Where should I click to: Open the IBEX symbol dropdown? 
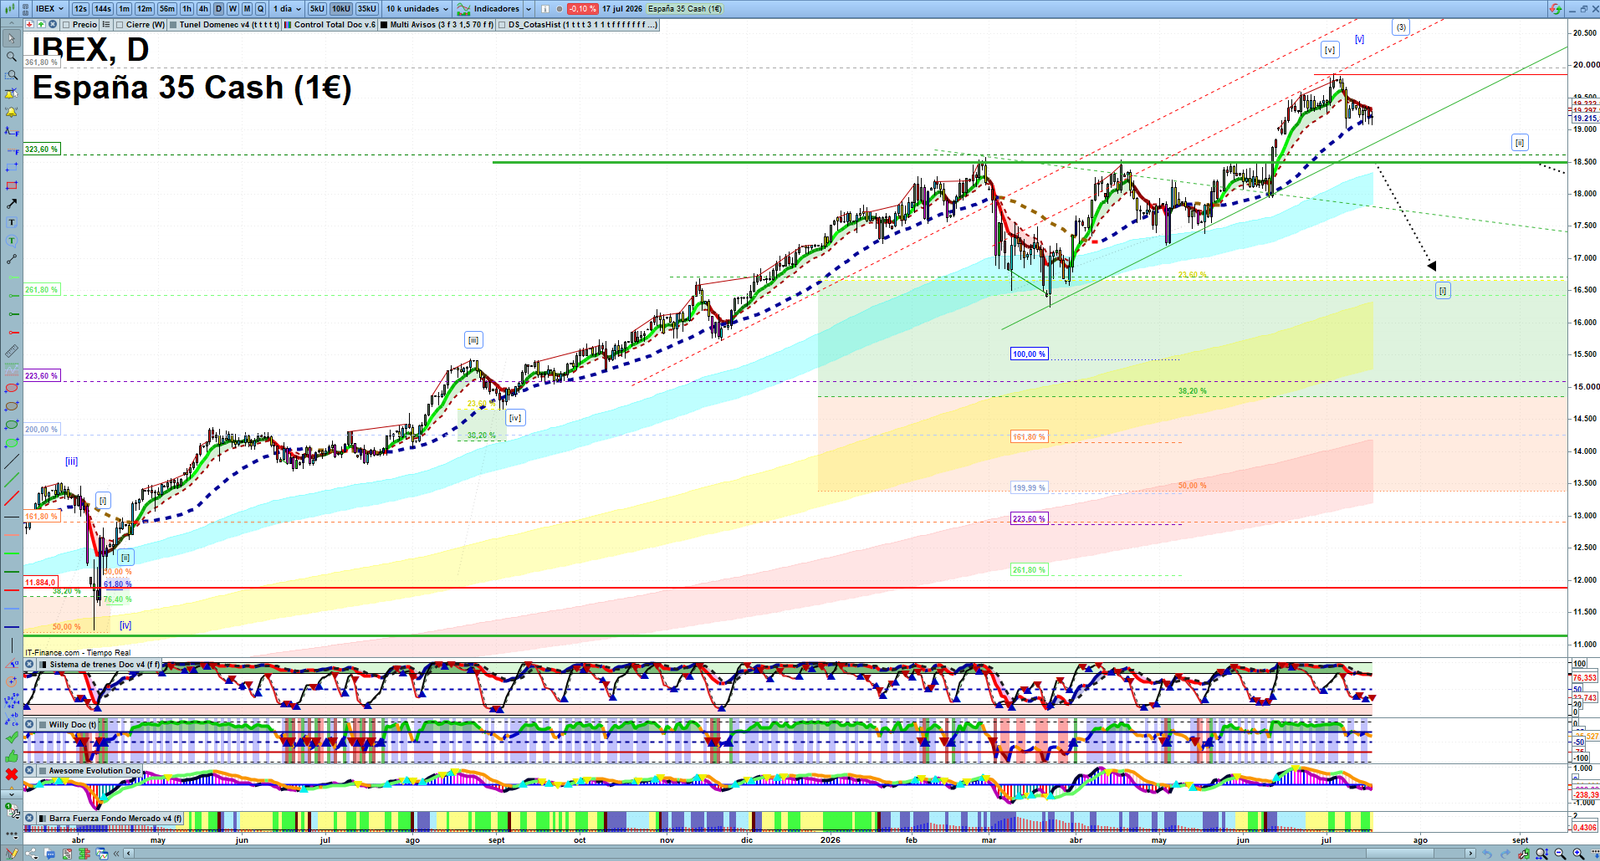point(49,9)
